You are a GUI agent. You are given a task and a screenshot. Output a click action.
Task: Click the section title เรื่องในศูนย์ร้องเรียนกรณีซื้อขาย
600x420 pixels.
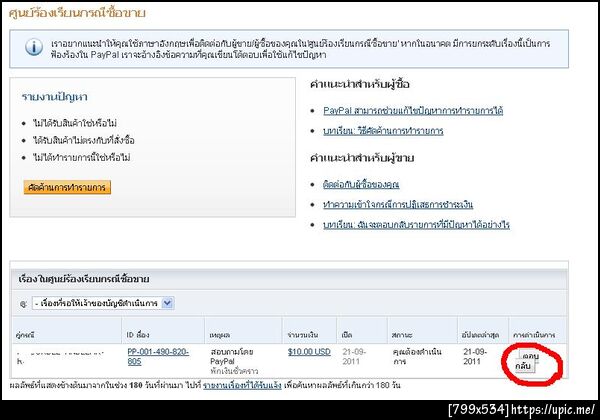[84, 279]
